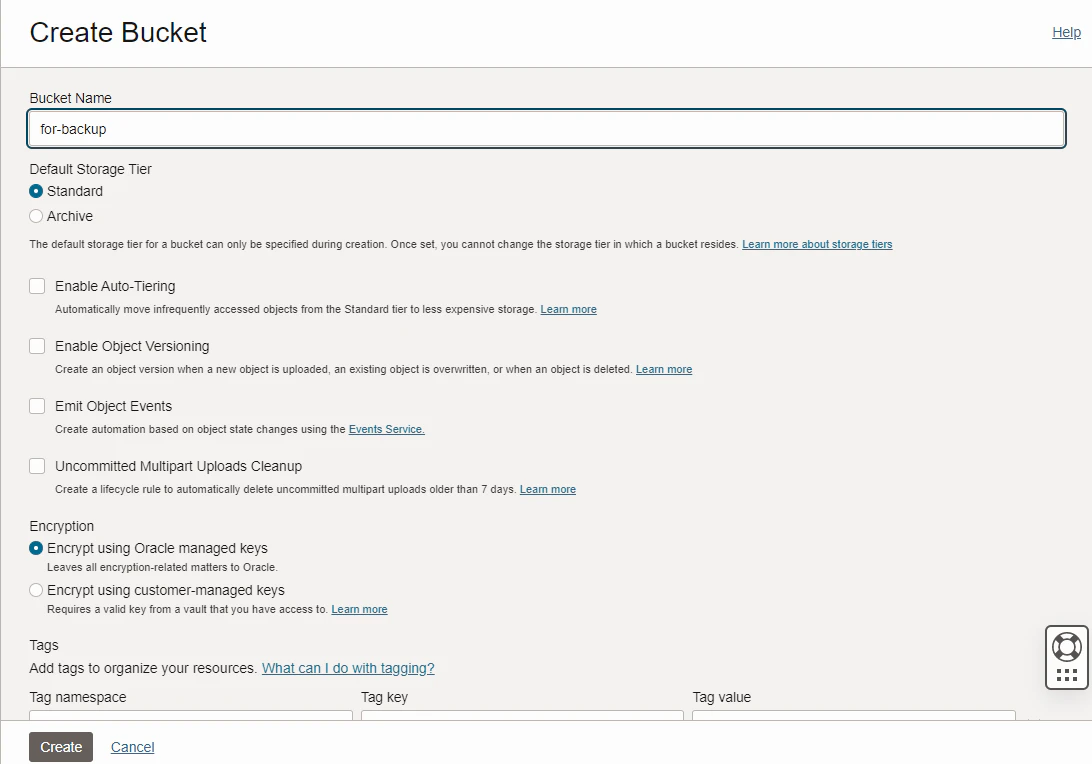Click the dotted grid handle under the life-ring
The height and width of the screenshot is (764, 1092).
coord(1066,674)
